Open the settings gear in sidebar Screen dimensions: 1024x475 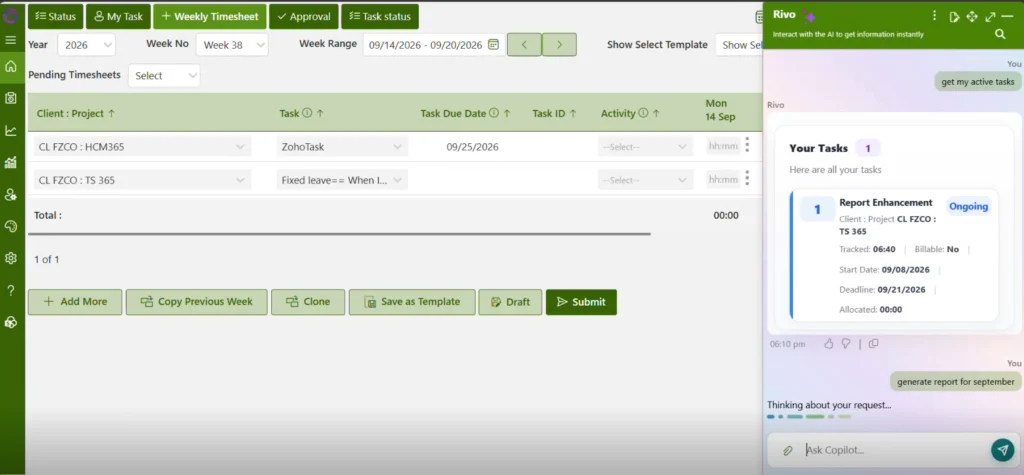10,258
